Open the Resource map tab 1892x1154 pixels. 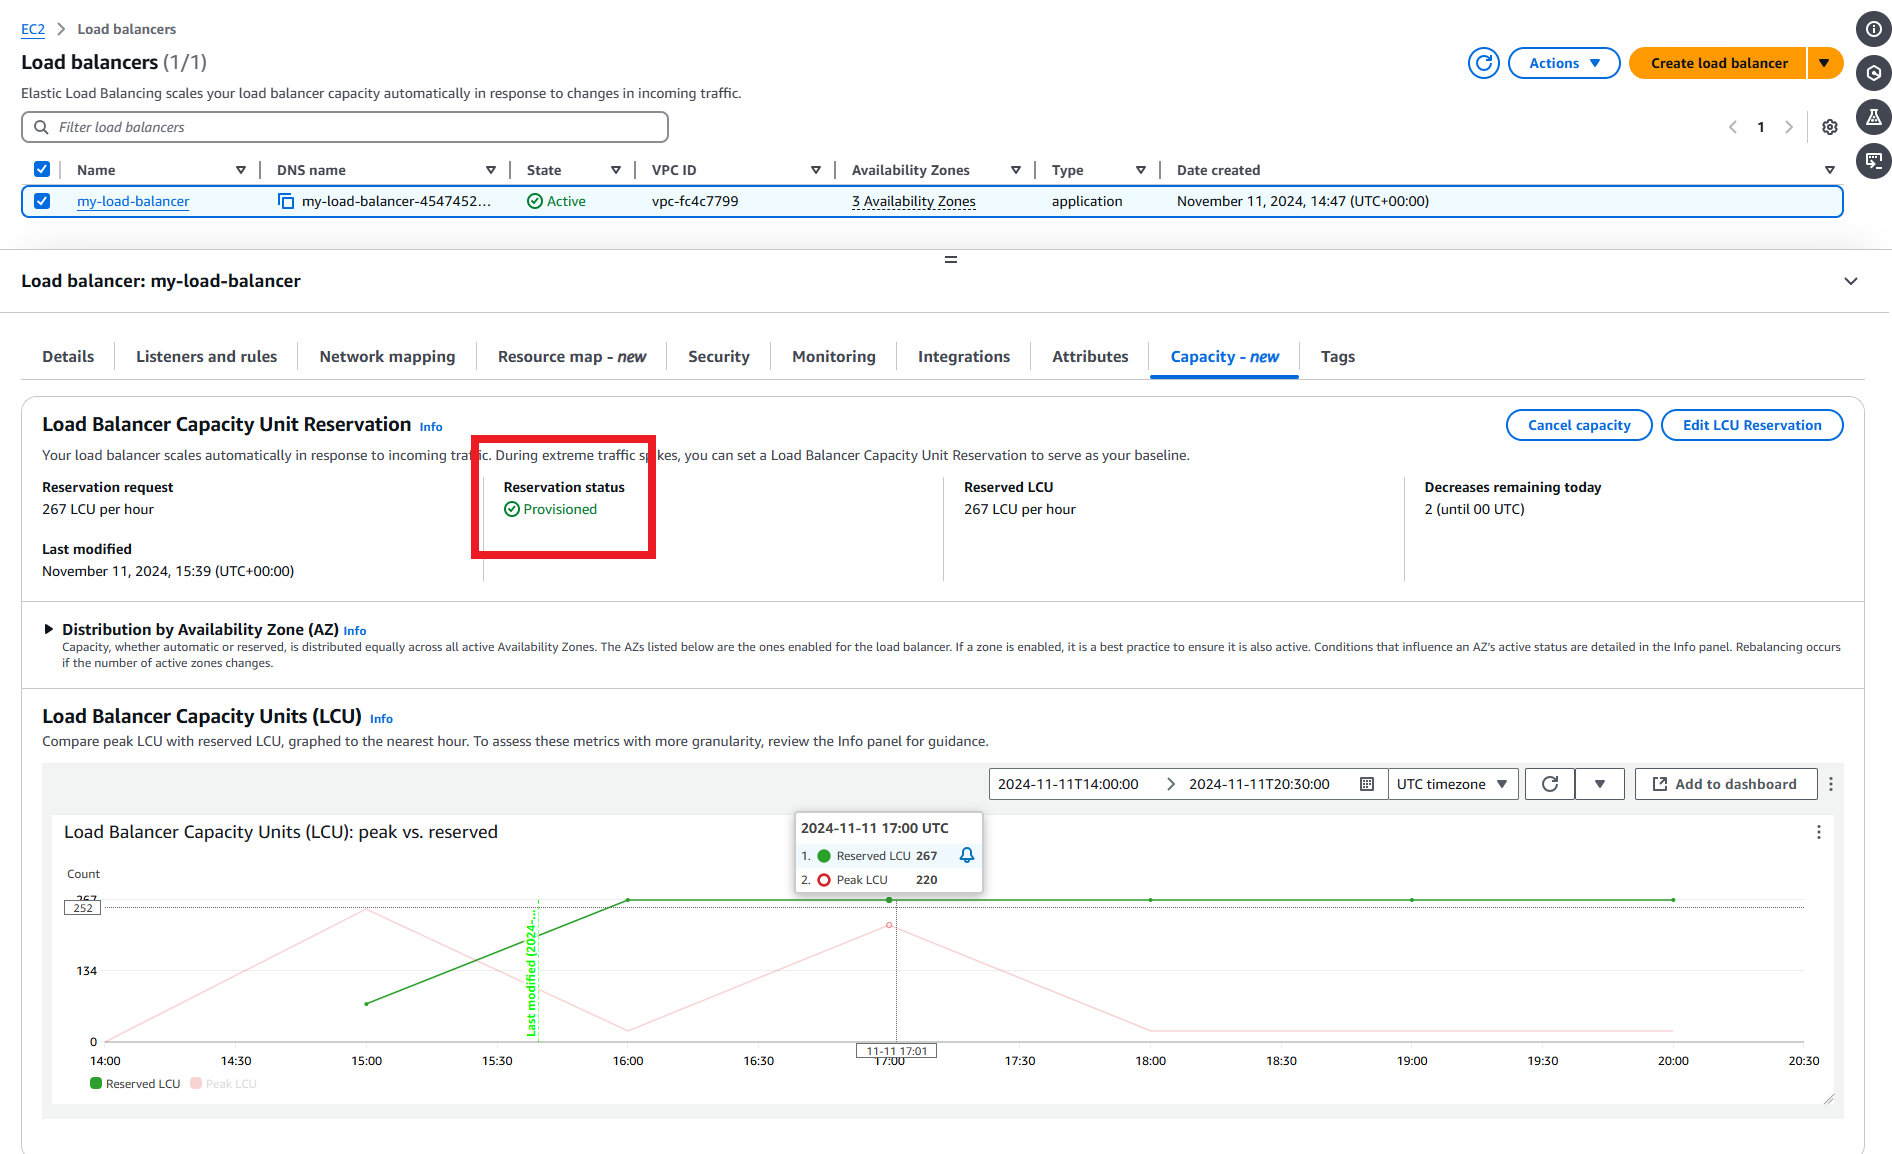click(572, 357)
